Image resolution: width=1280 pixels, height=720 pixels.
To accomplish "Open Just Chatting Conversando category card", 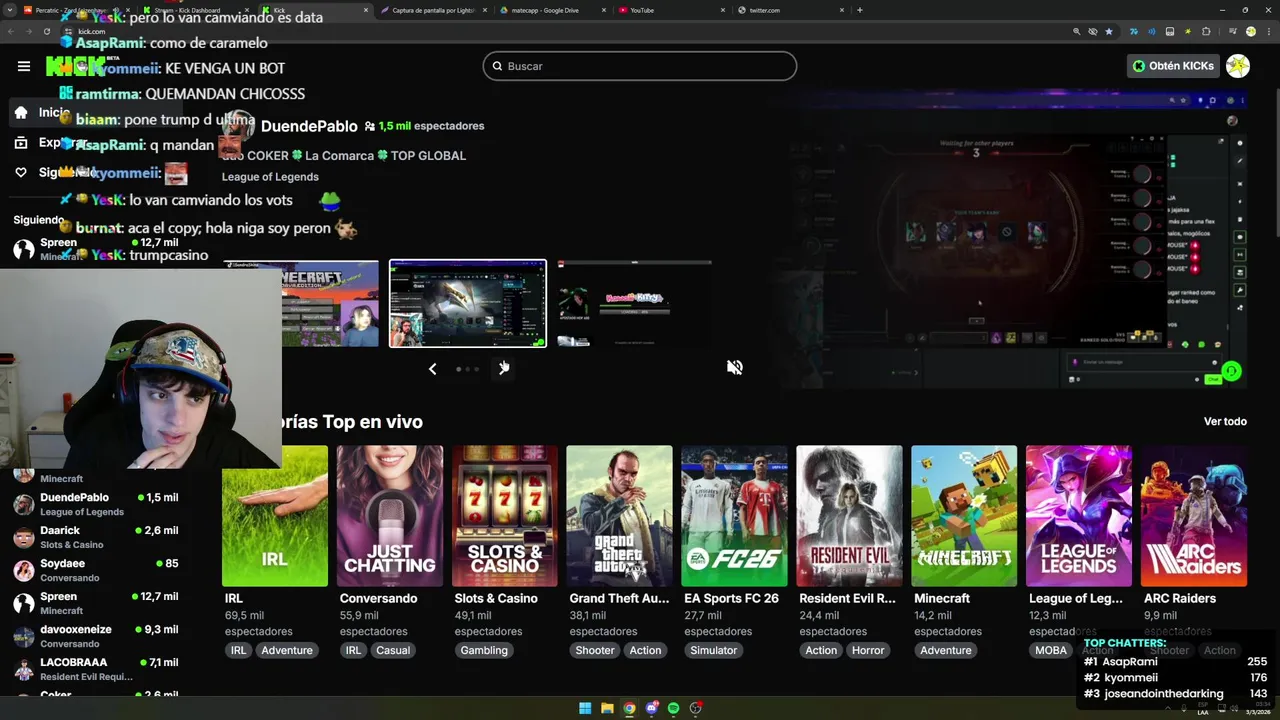I will tap(390, 516).
